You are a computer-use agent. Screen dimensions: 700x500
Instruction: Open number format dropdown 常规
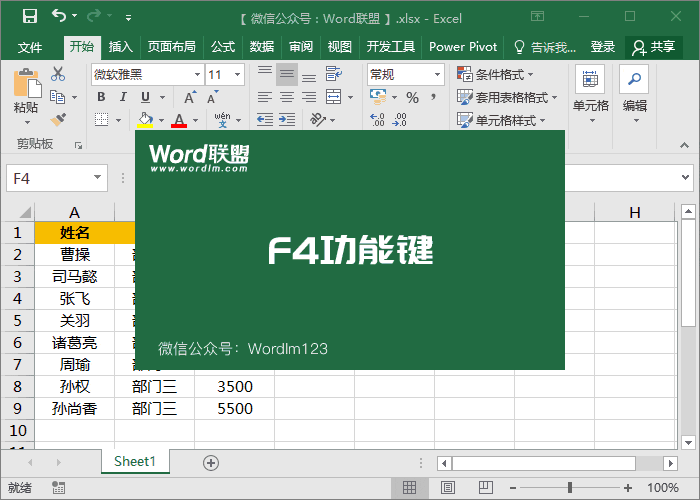pos(438,75)
